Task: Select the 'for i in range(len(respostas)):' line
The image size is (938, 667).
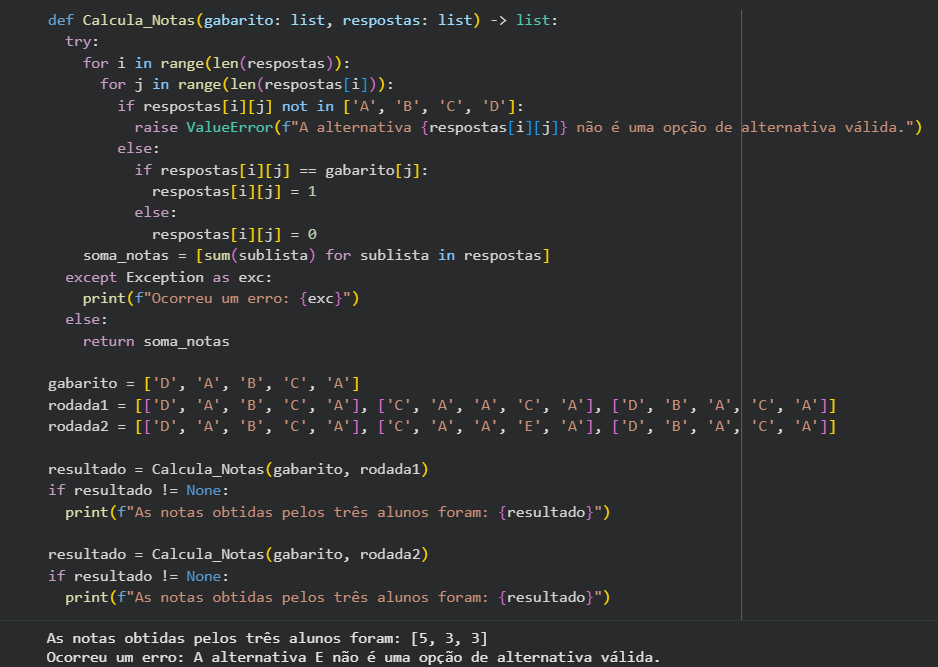Action: pyautogui.click(x=217, y=63)
